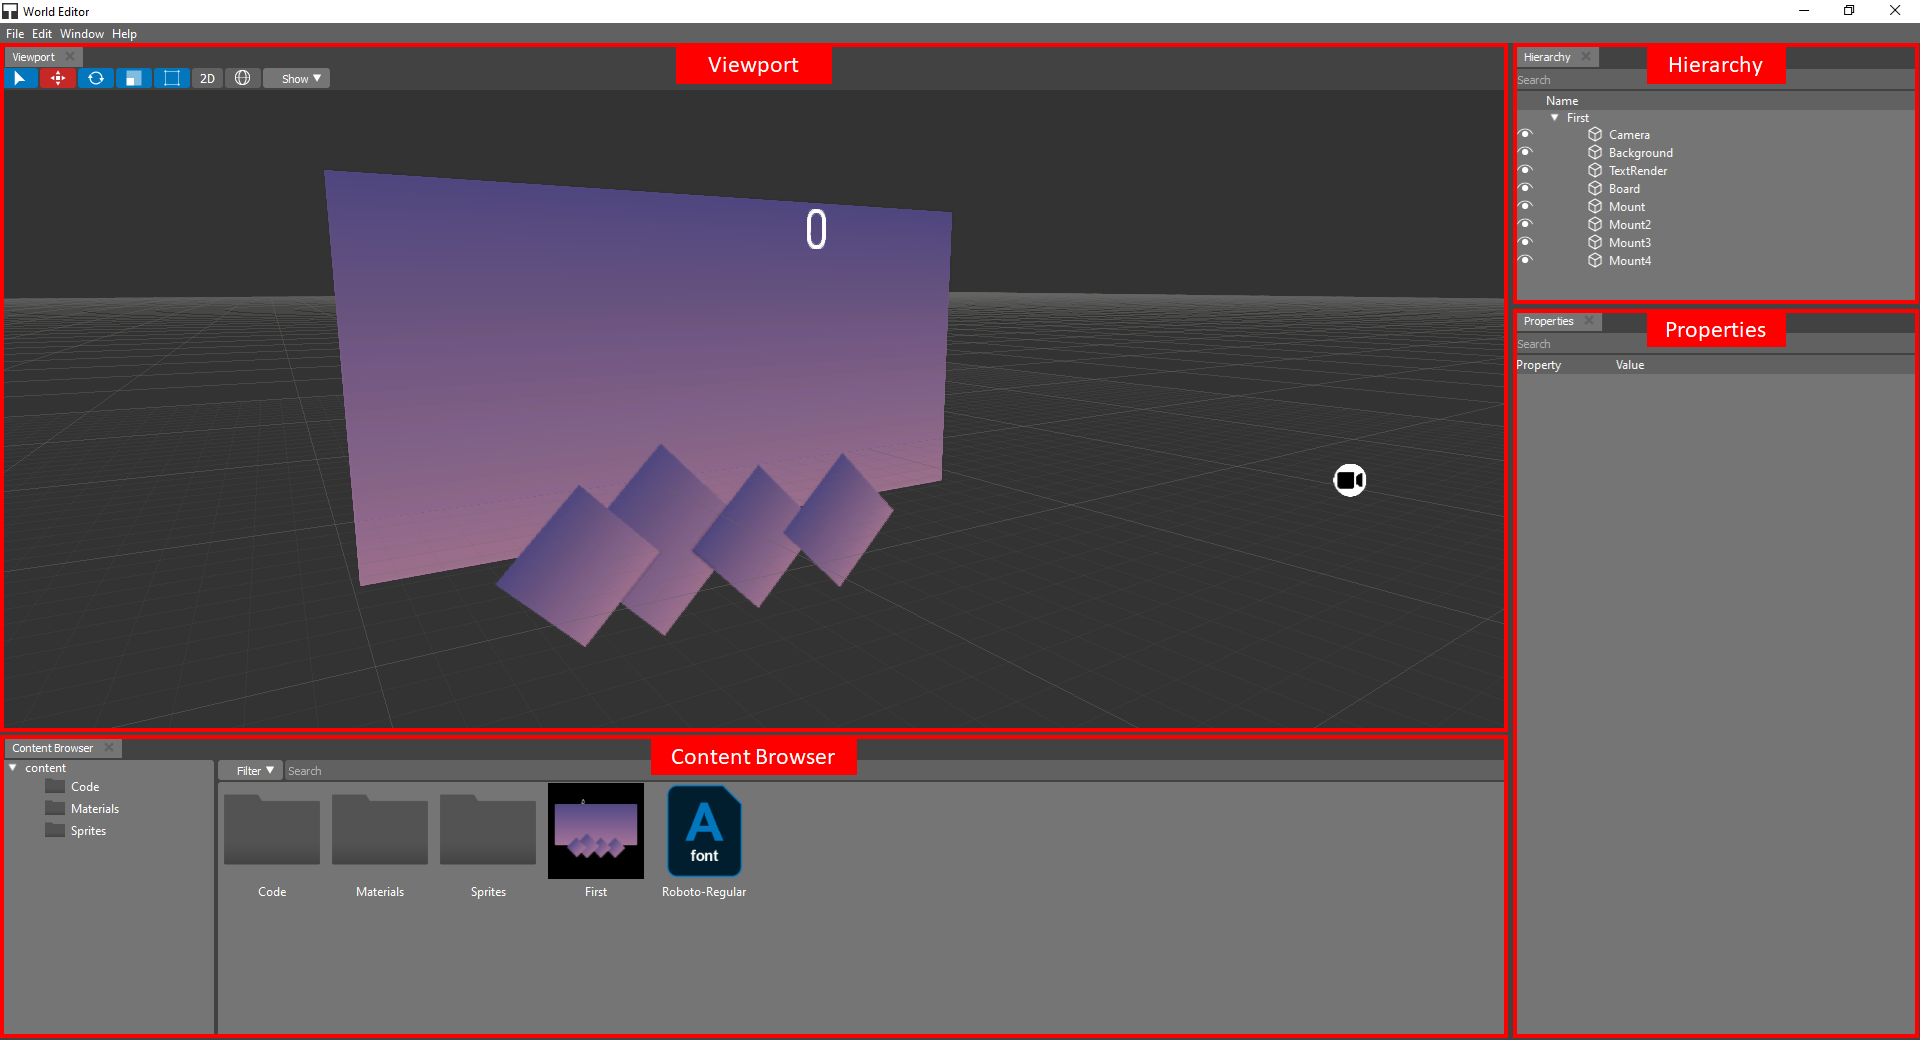The height and width of the screenshot is (1040, 1920).
Task: Collapse the First scene tree node
Action: click(1555, 118)
